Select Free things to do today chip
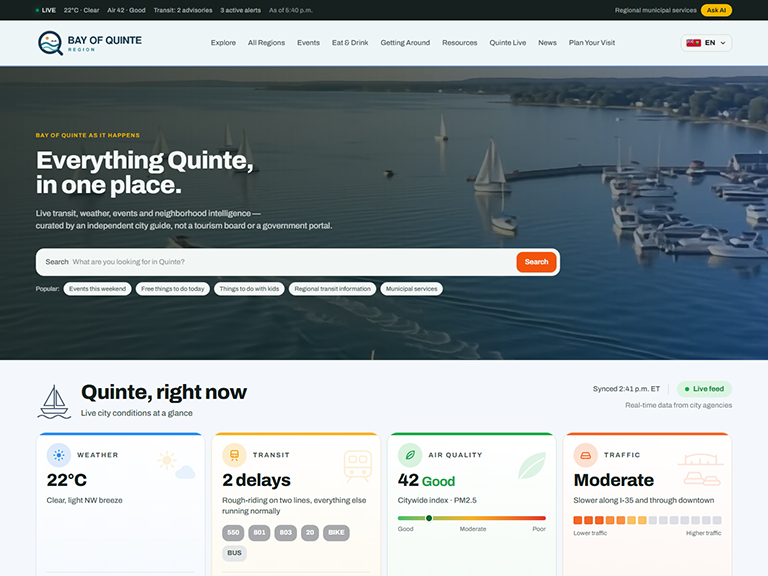Viewport: 768px width, 576px height. 173,289
